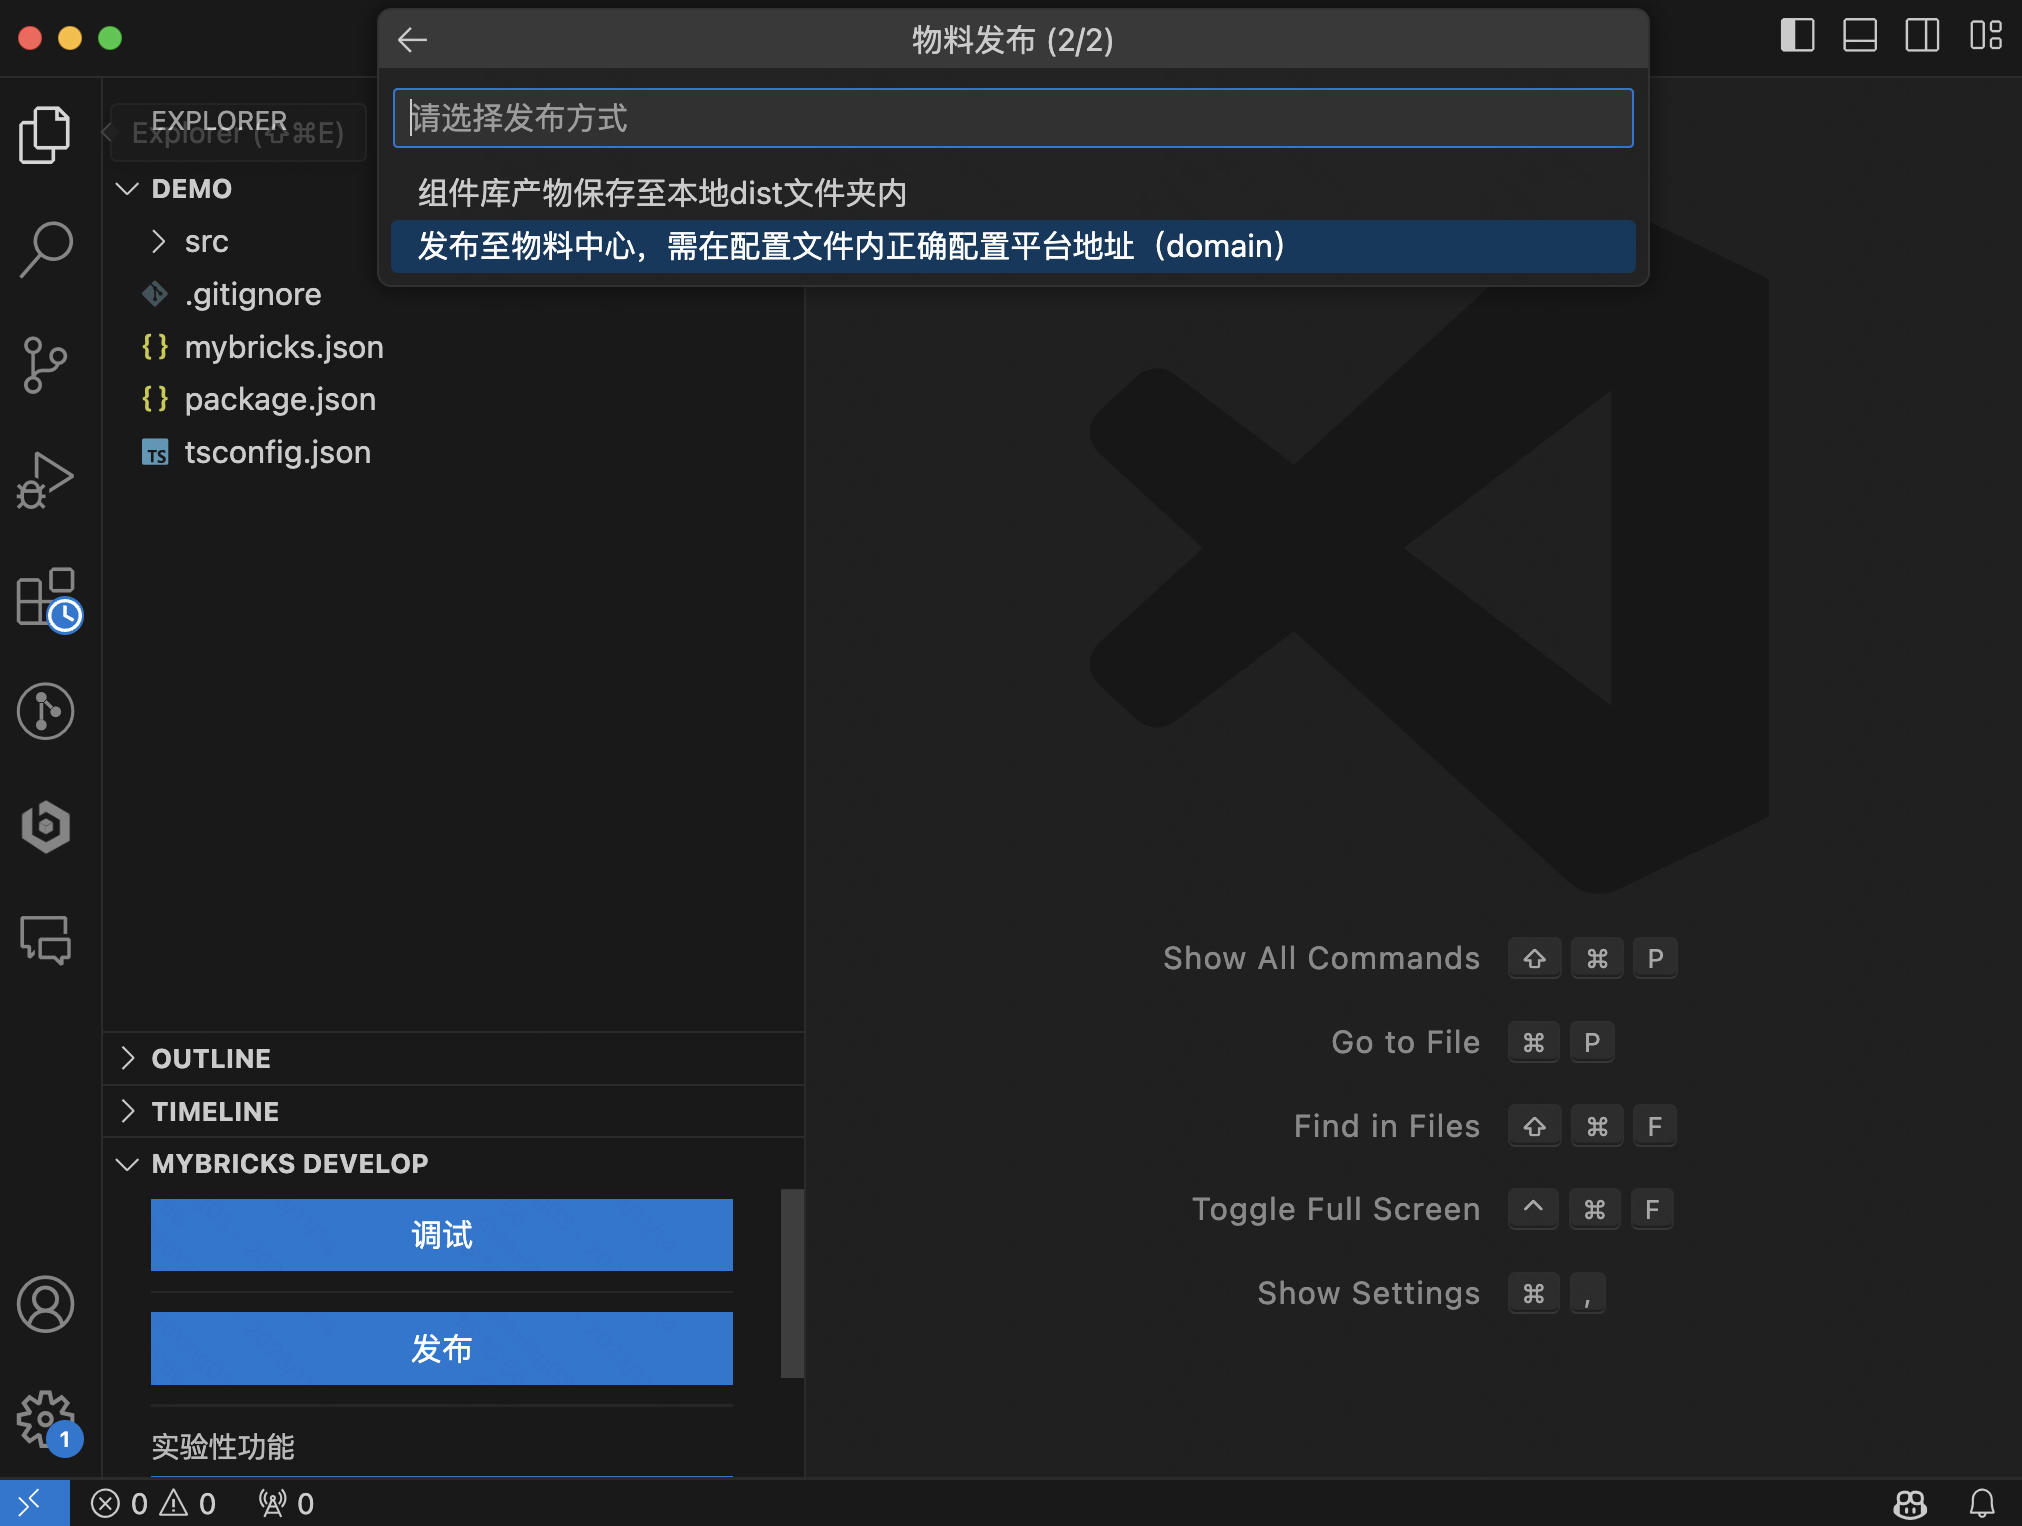
Task: Select 发布至物料中心 domain publish option
Action: coord(1013,246)
